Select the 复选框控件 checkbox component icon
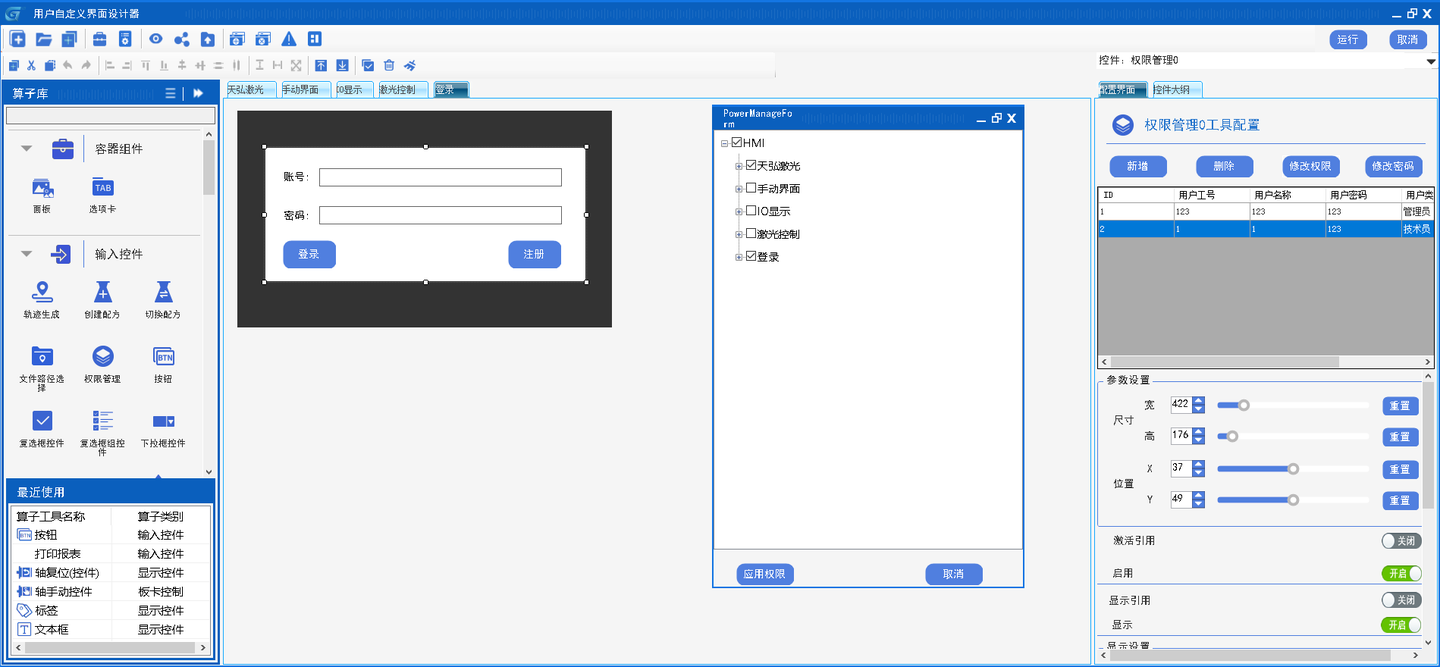 click(x=42, y=420)
